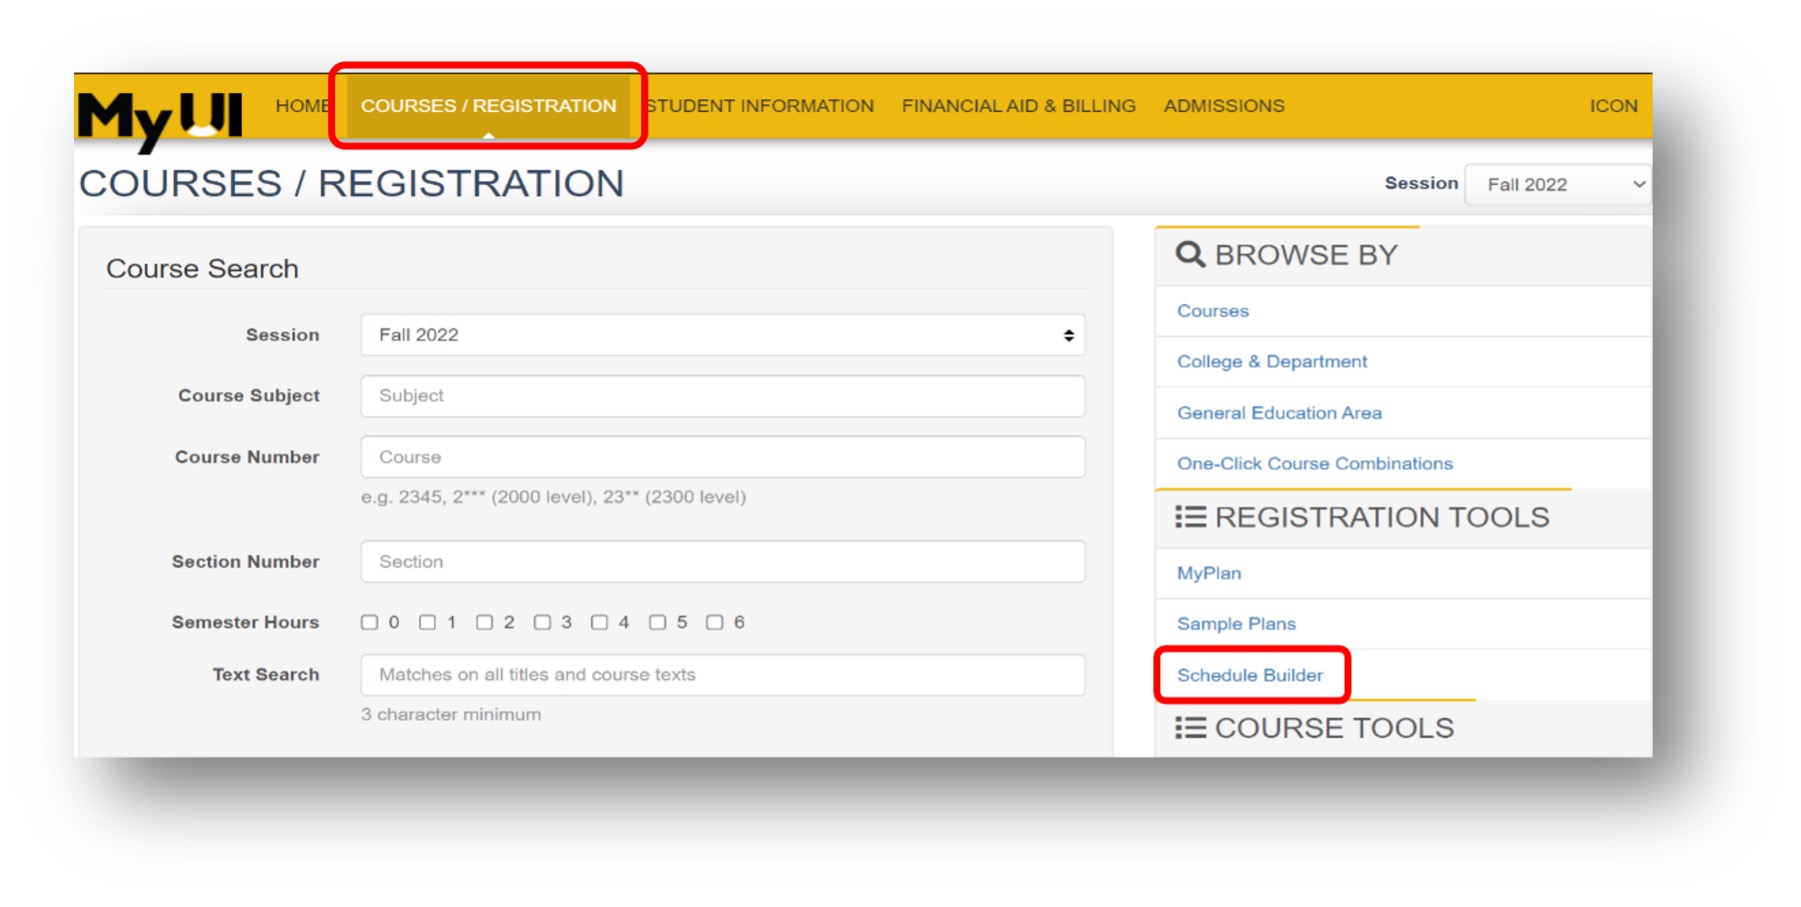
Task: Browse by College & Department
Action: click(1271, 362)
